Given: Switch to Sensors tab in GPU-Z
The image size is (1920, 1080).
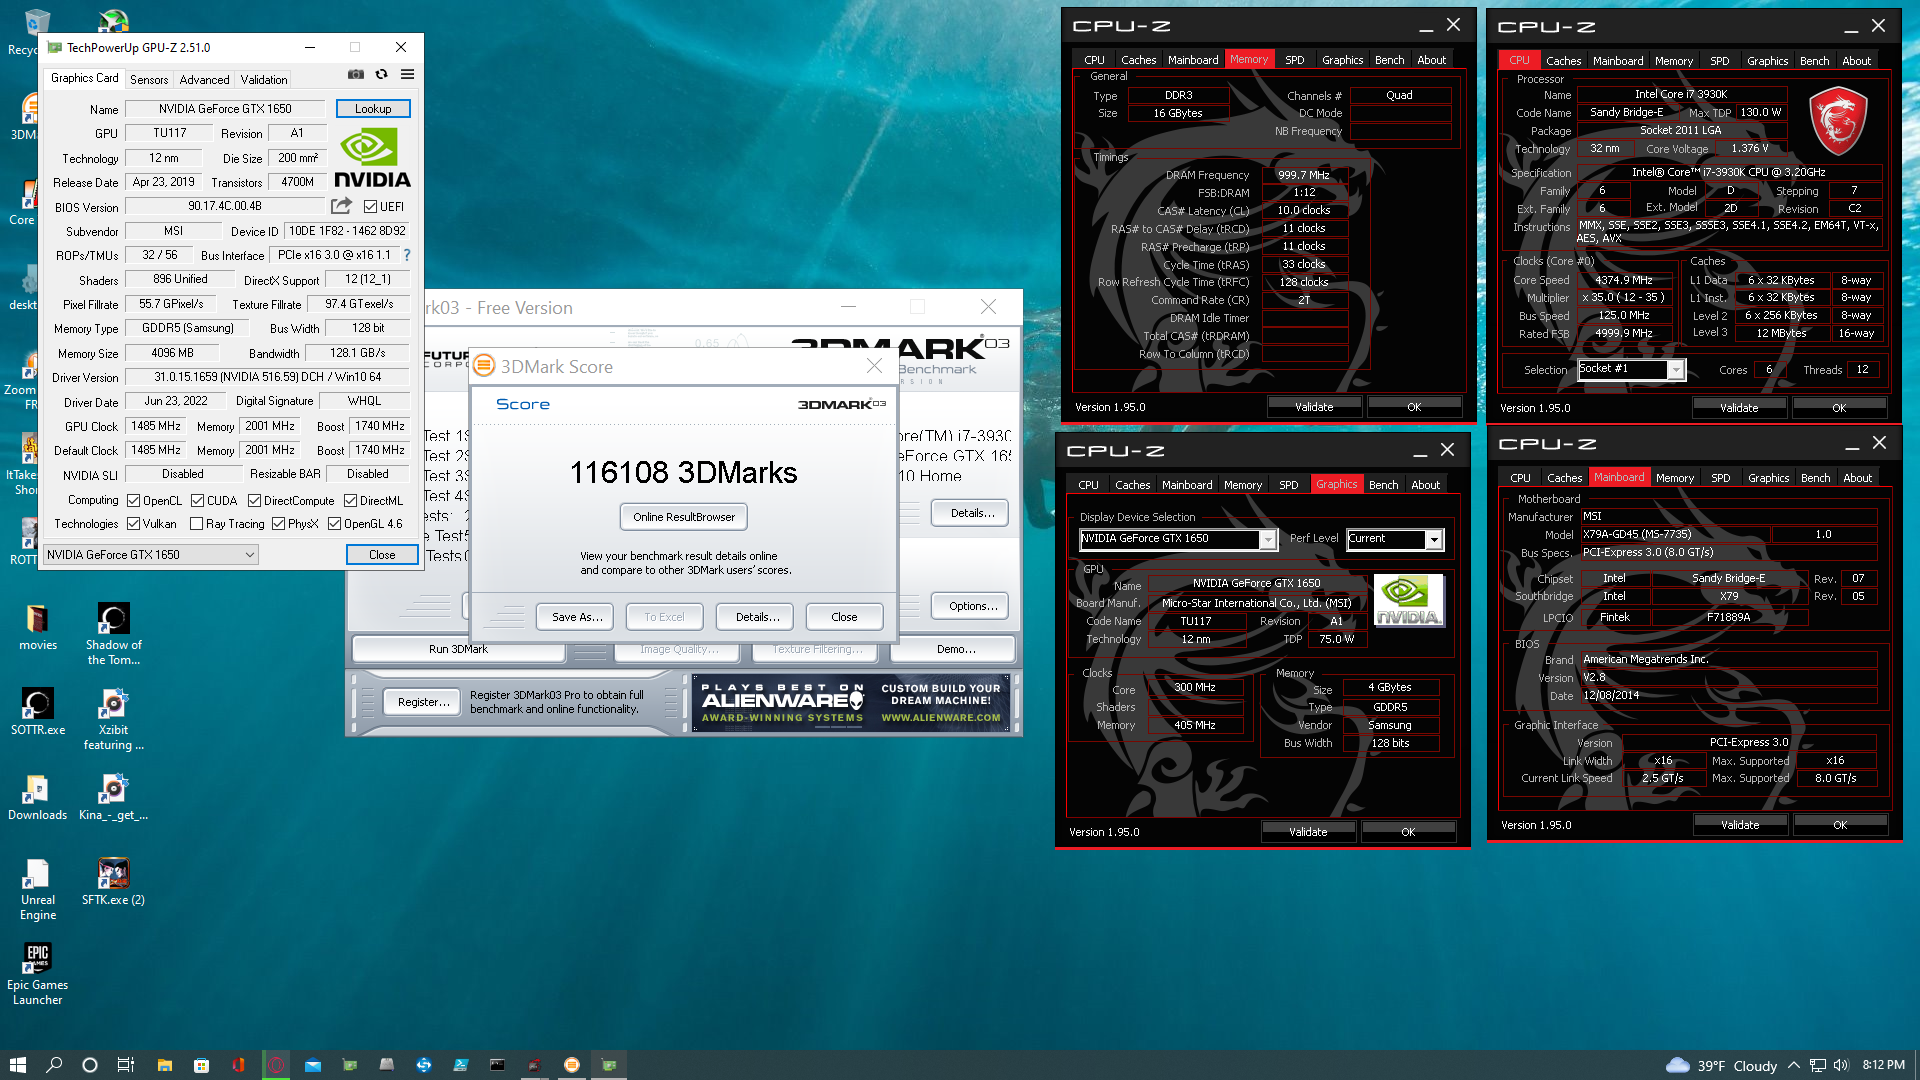Looking at the screenshot, I should tap(149, 80).
